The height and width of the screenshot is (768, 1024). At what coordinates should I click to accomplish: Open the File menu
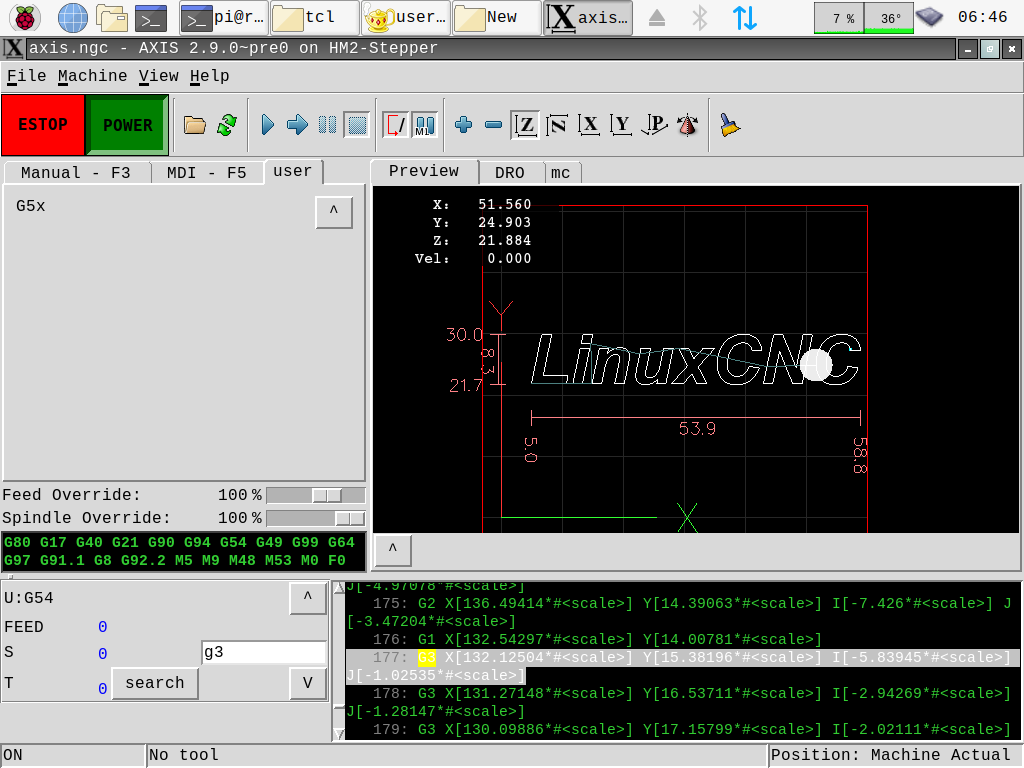click(26, 76)
